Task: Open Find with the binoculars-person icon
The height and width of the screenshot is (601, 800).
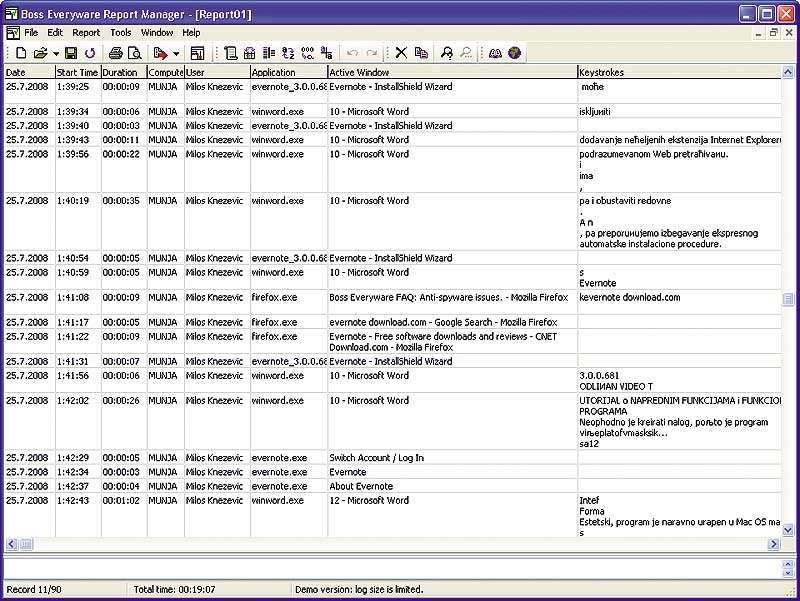Action: (446, 53)
